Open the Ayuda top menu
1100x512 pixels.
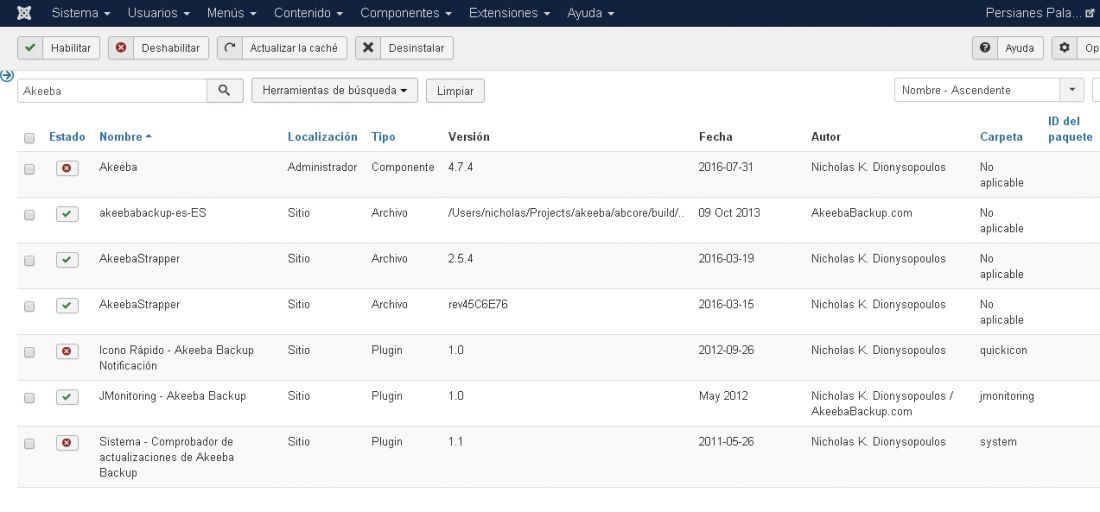[591, 13]
